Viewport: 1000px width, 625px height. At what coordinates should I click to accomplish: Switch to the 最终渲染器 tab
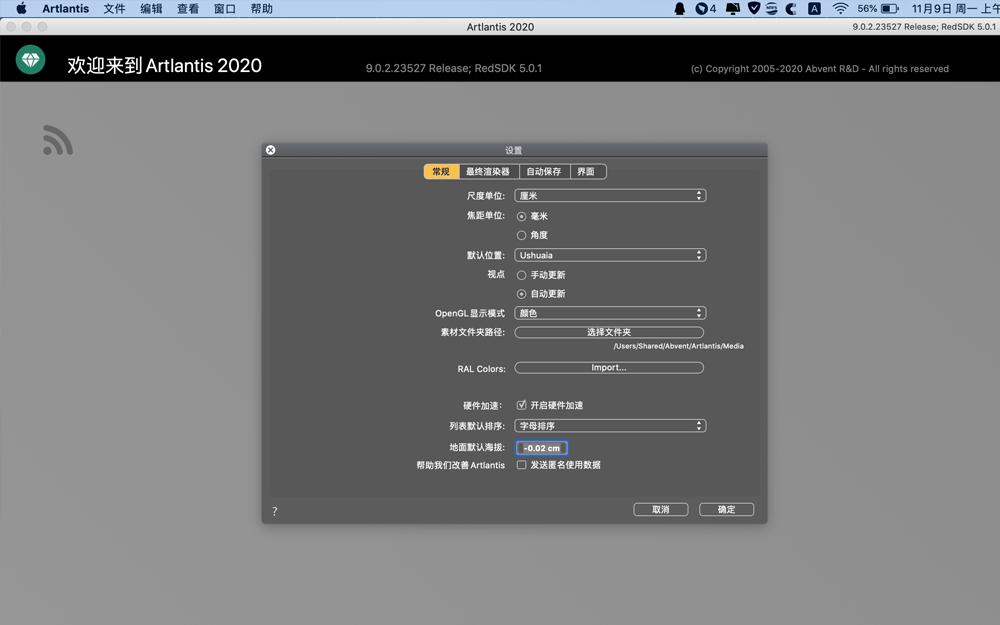point(488,172)
